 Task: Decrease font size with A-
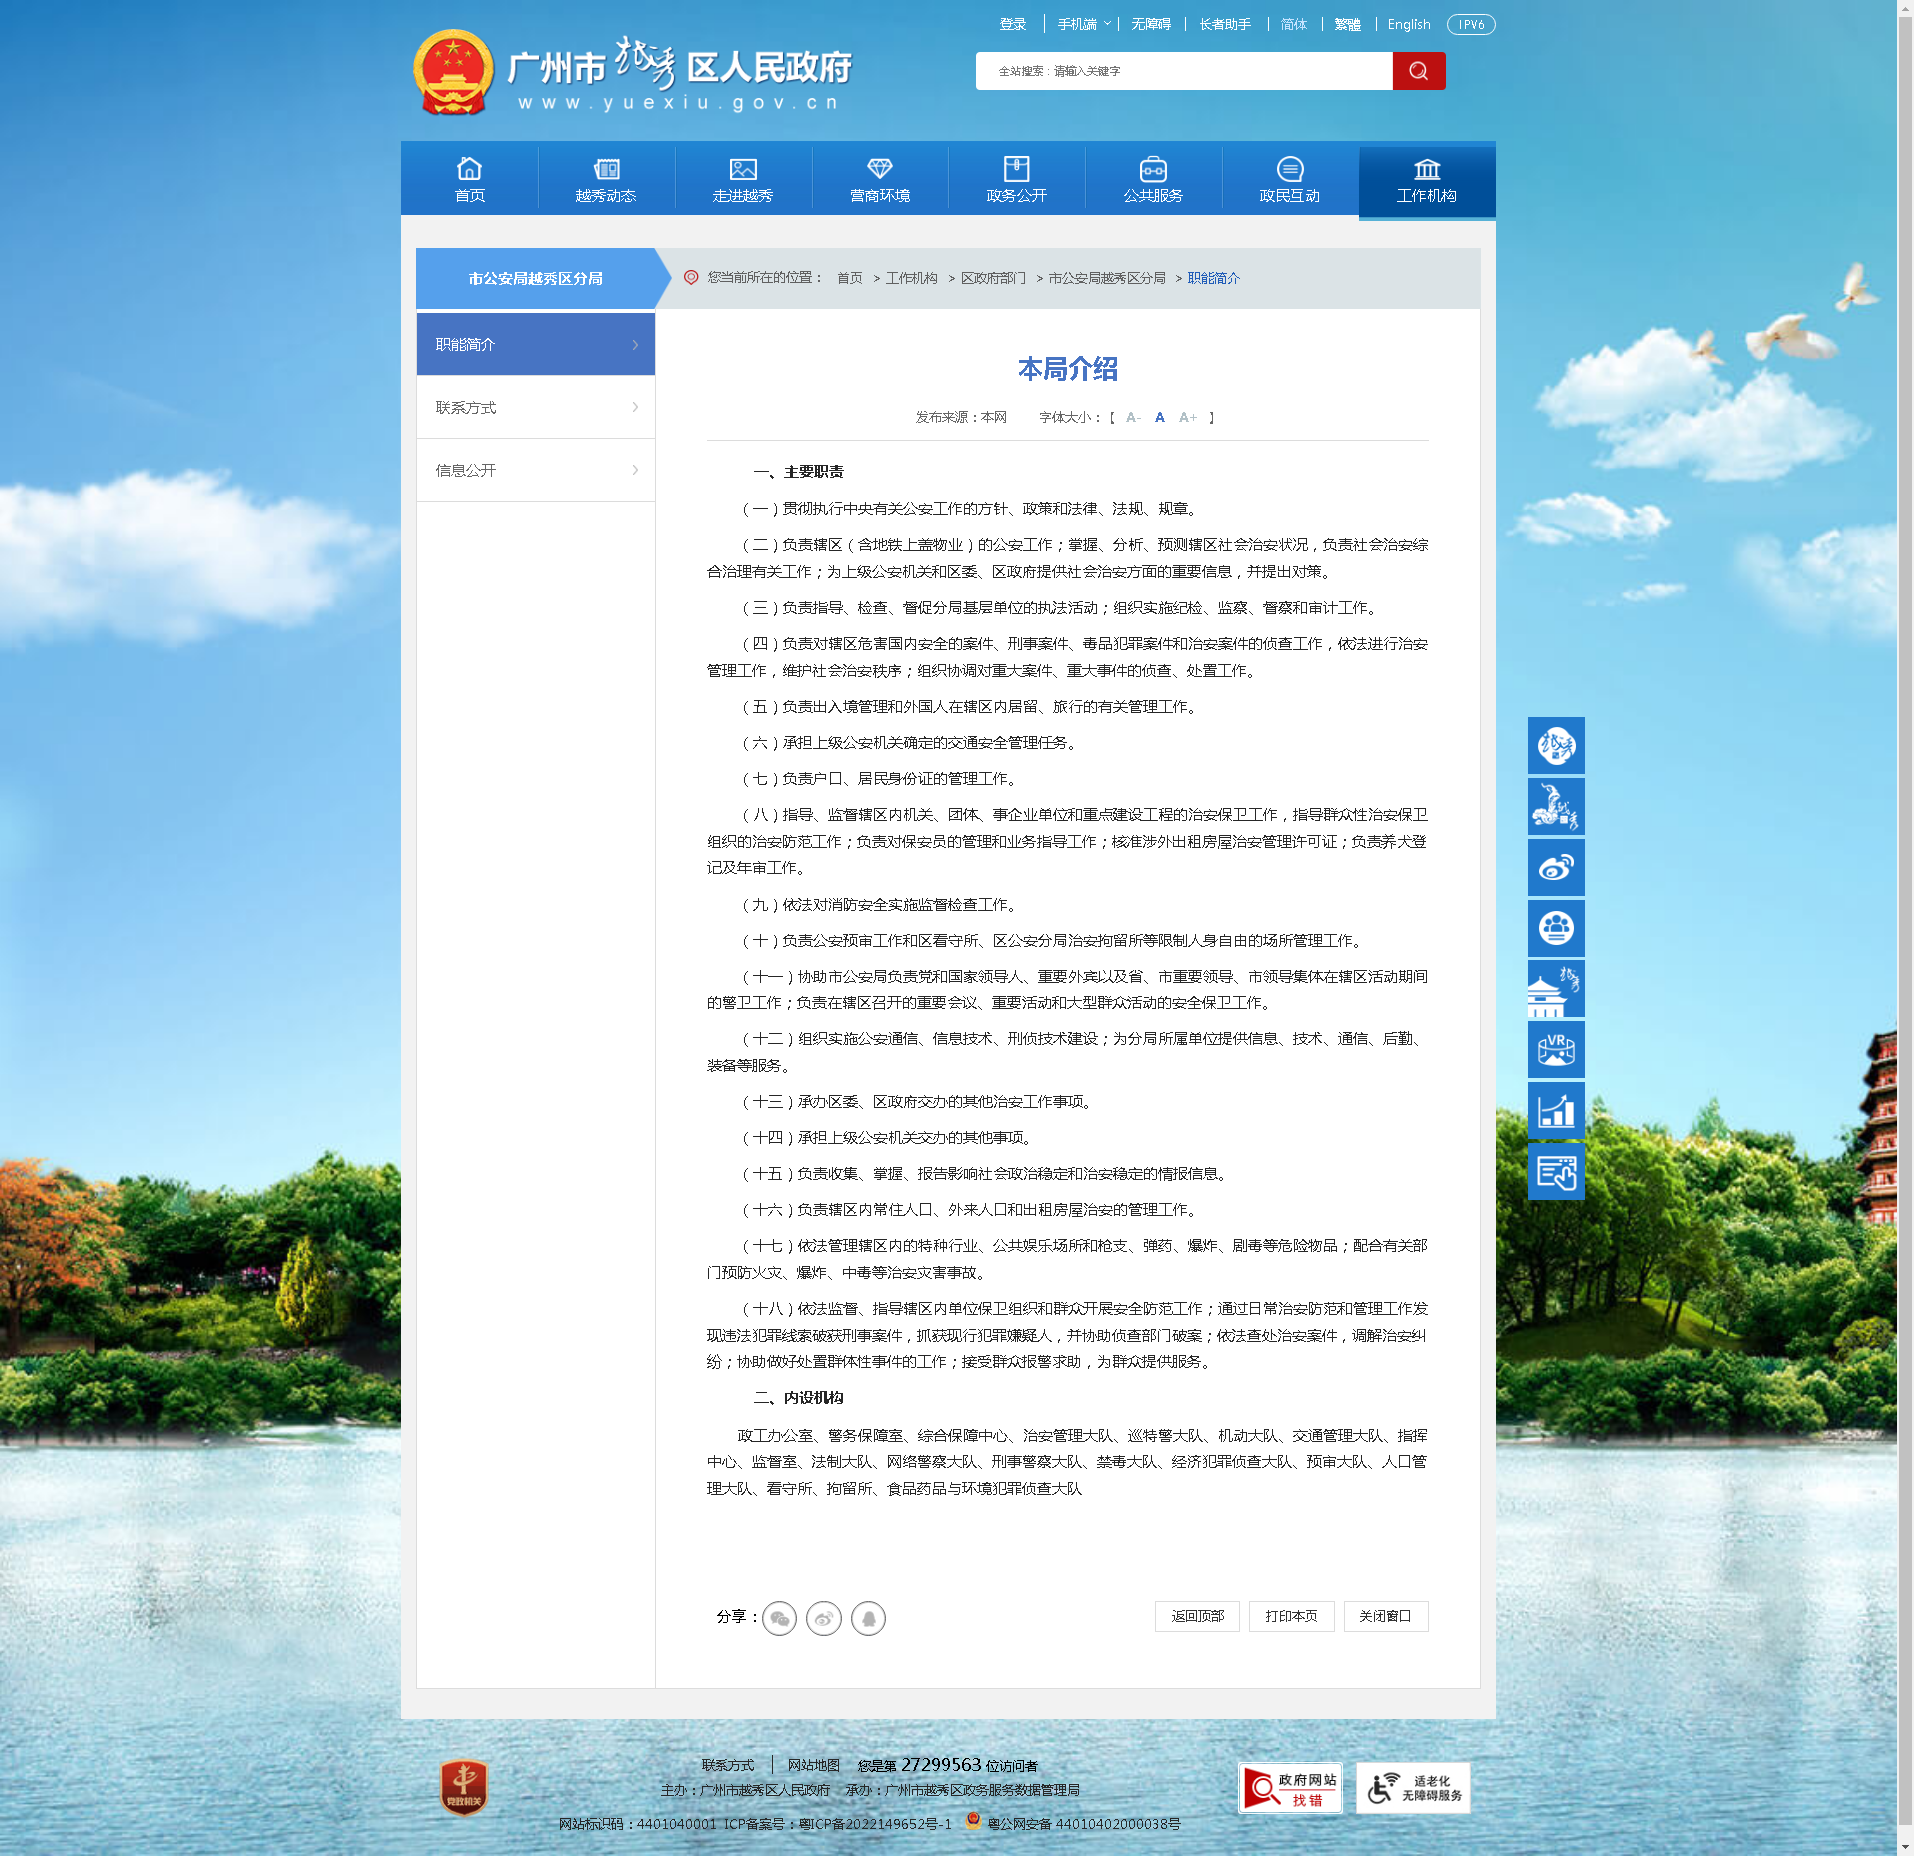point(1133,418)
